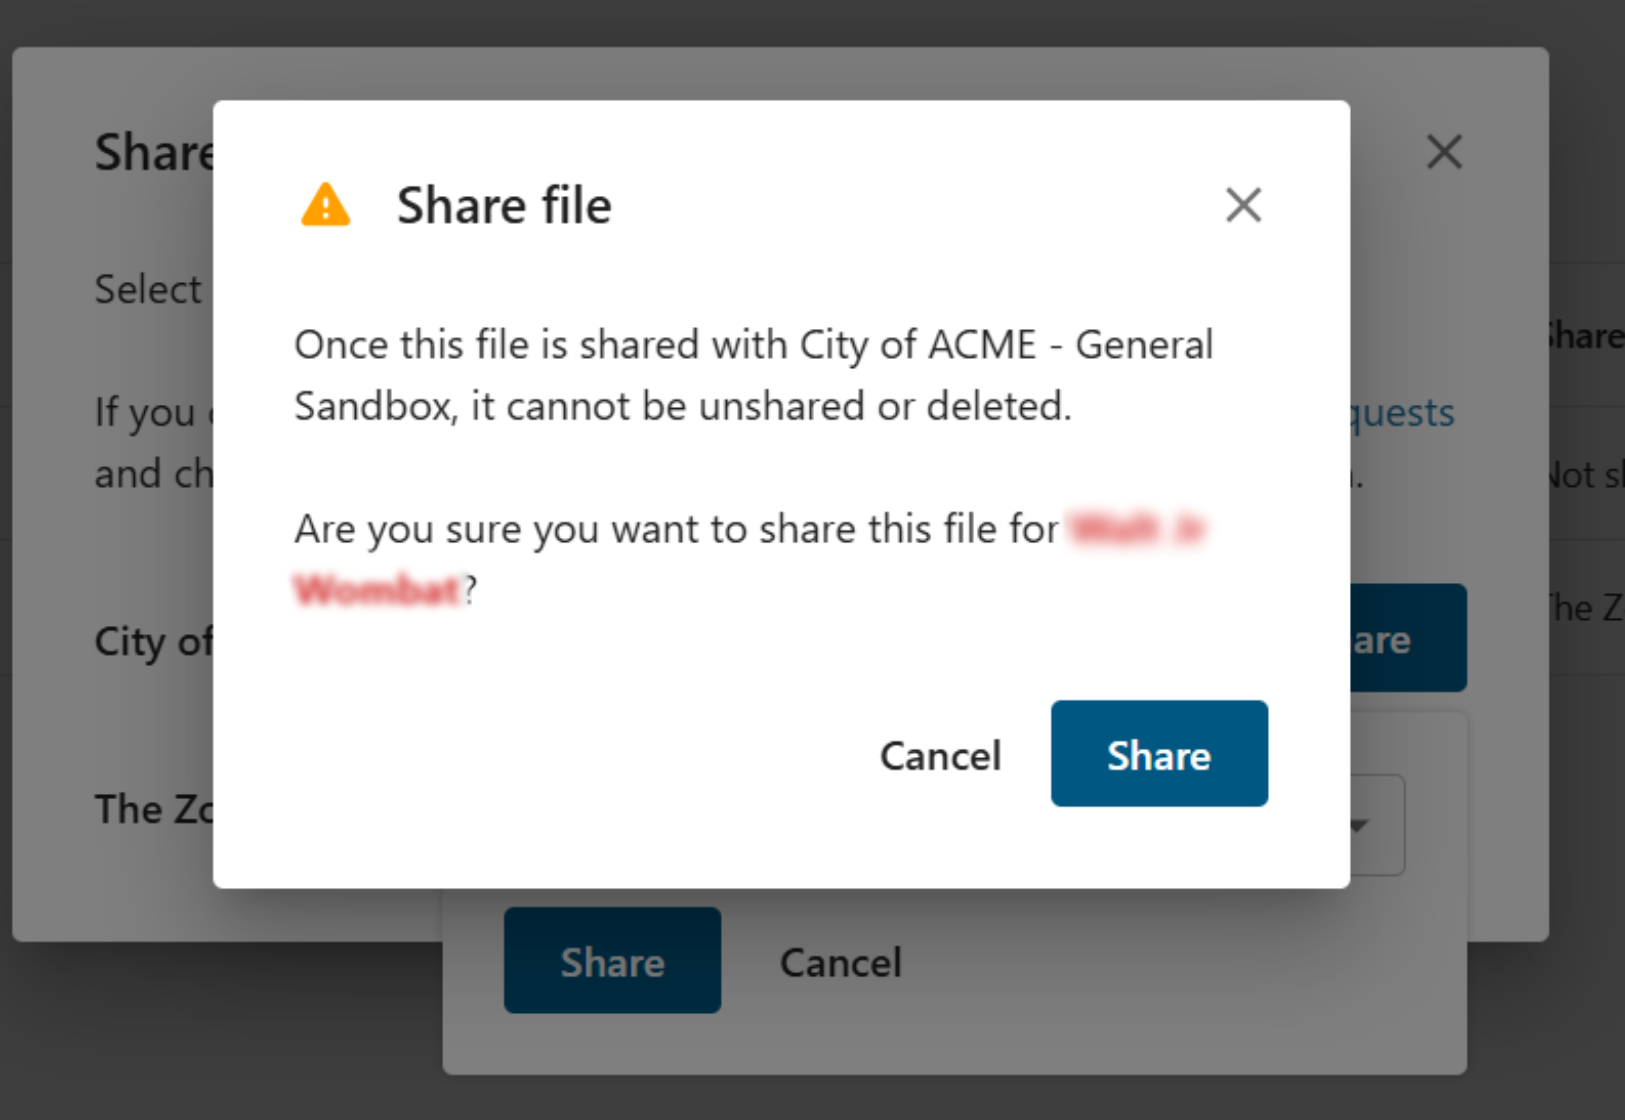Close the Share file confirmation dialog
Screen dimensions: 1625x1120
click(x=1243, y=205)
